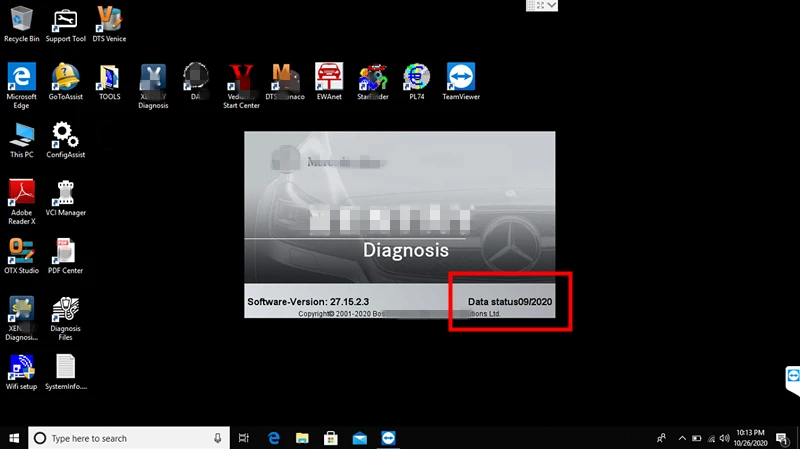This screenshot has height=449, width=800.
Task: Expand the remote session toolbar chevron
Action: [552, 5]
